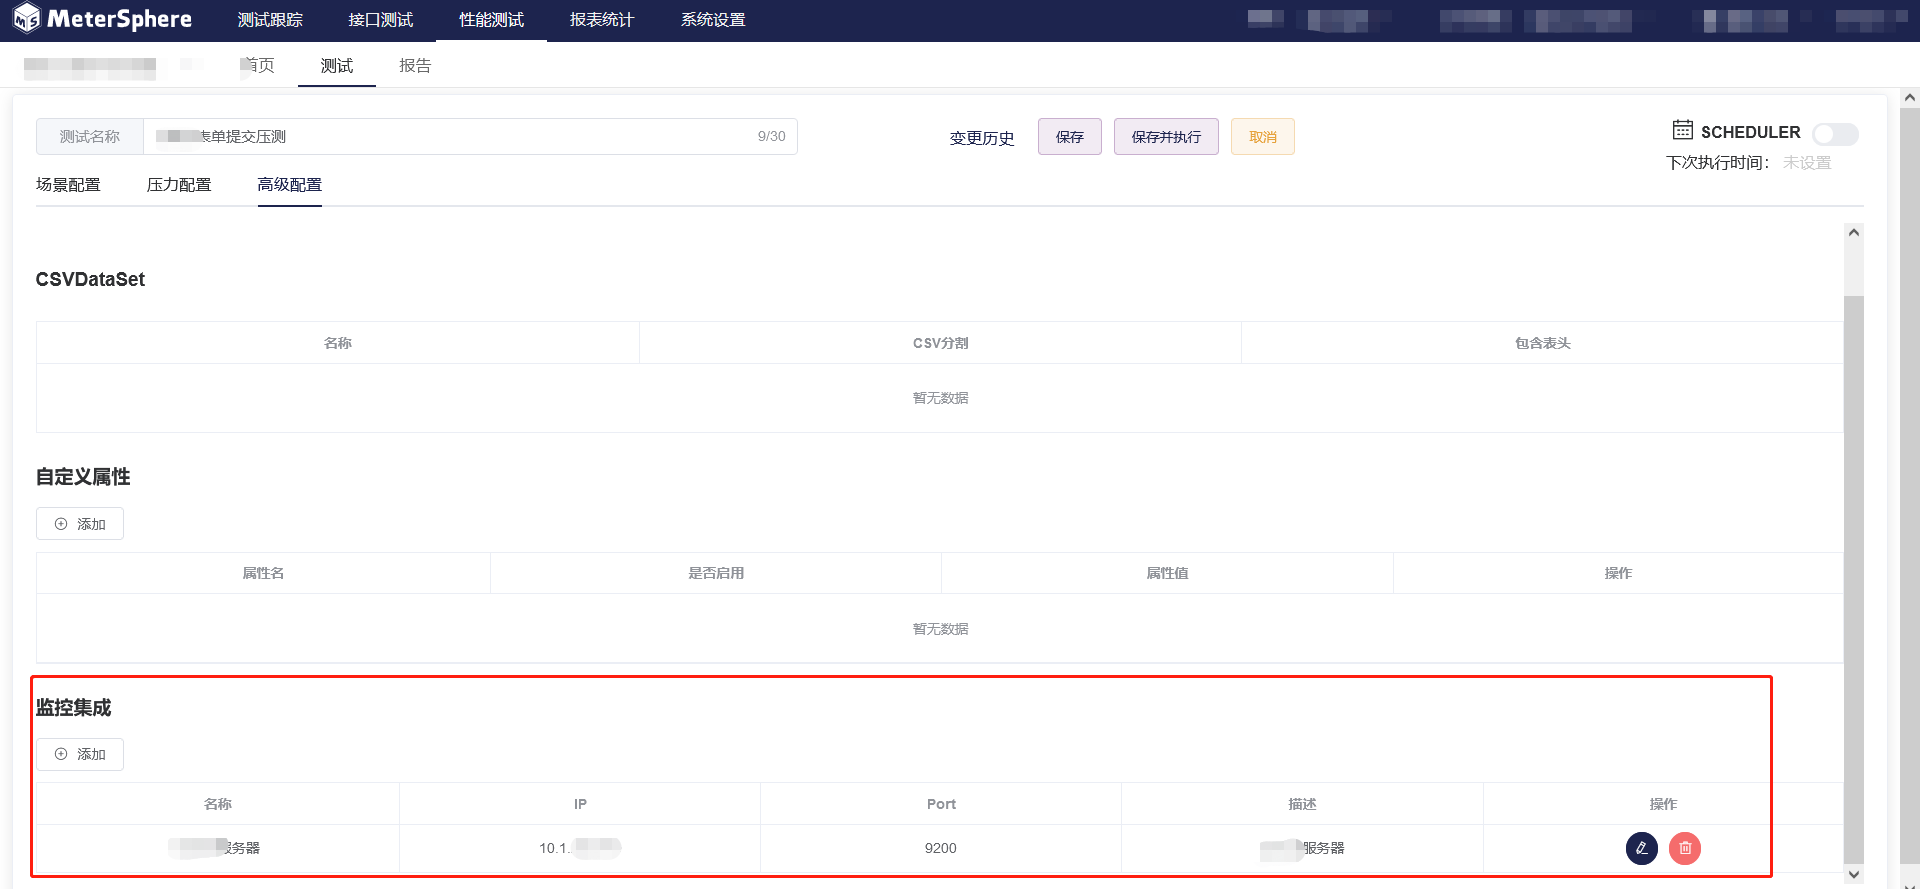Screen dimensions: 1920x889
Task: Add a custom property under 自定义属性
Action: click(x=80, y=524)
